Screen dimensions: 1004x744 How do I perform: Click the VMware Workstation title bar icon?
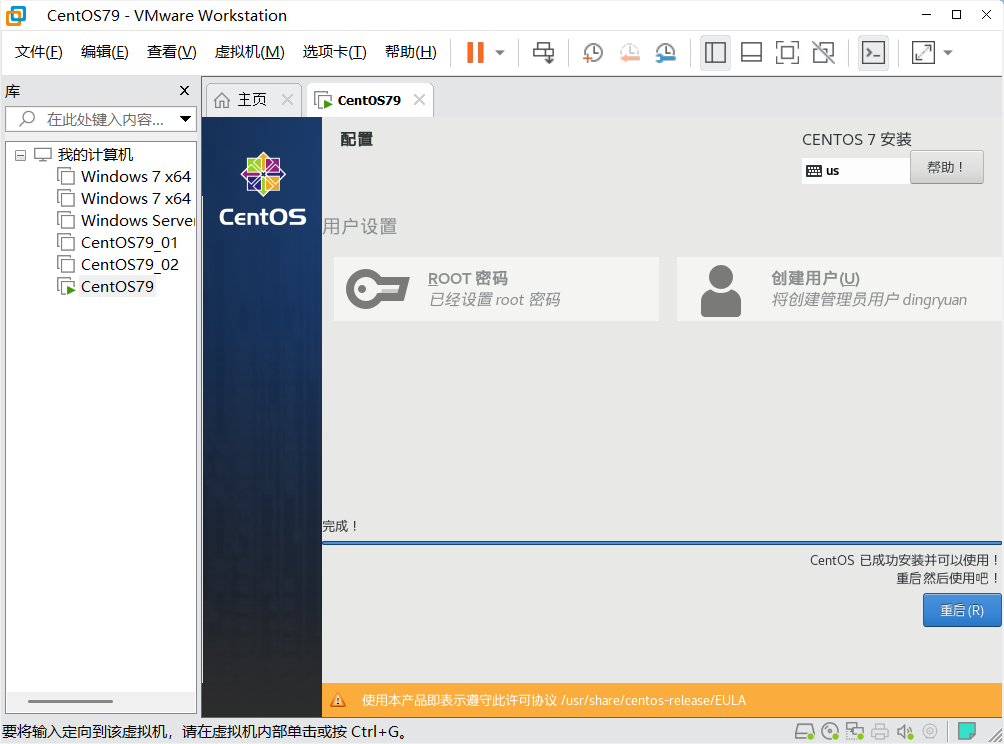point(16,15)
